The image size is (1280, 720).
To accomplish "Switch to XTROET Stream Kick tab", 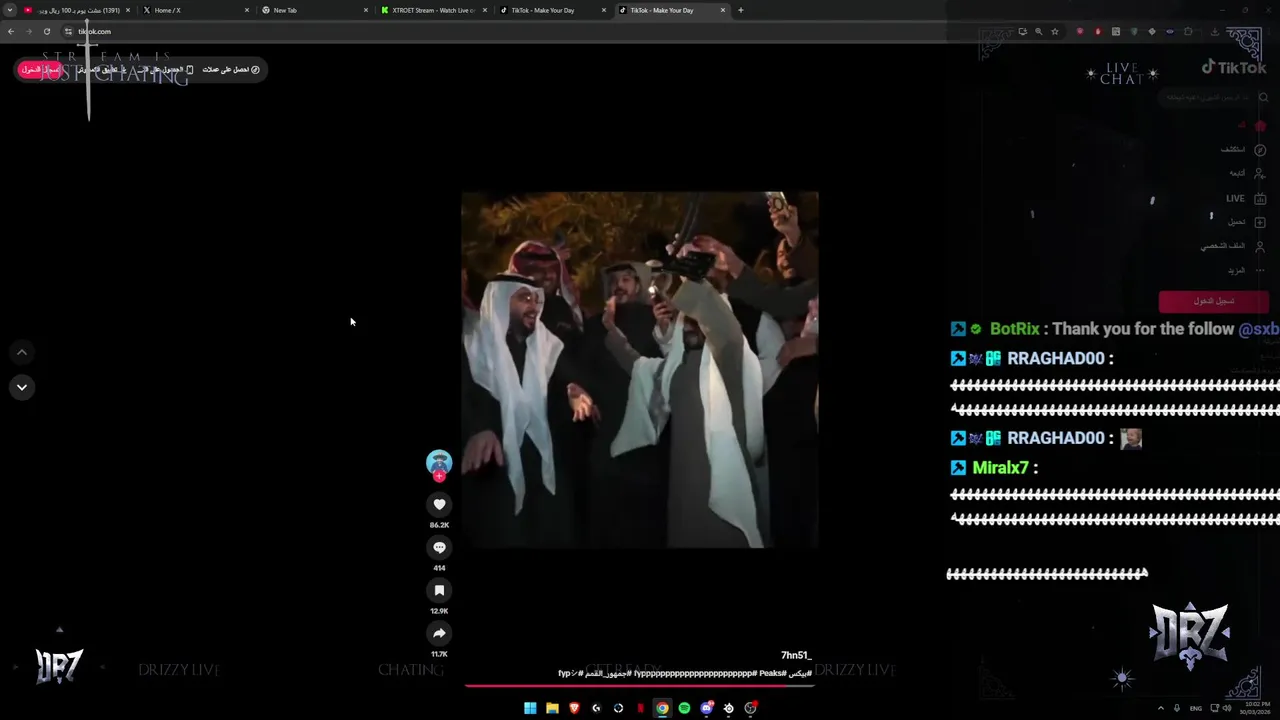I will coord(434,10).
